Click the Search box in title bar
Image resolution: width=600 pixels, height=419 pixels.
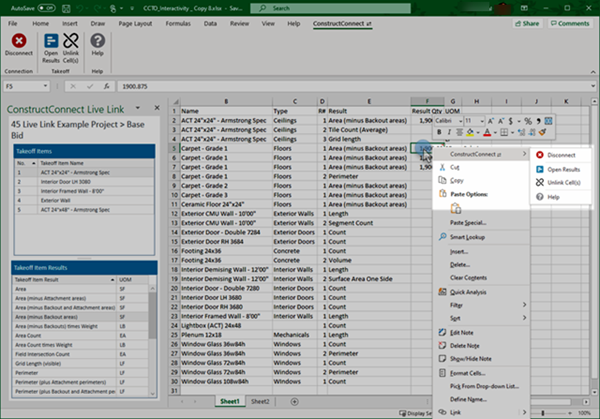(x=330, y=8)
